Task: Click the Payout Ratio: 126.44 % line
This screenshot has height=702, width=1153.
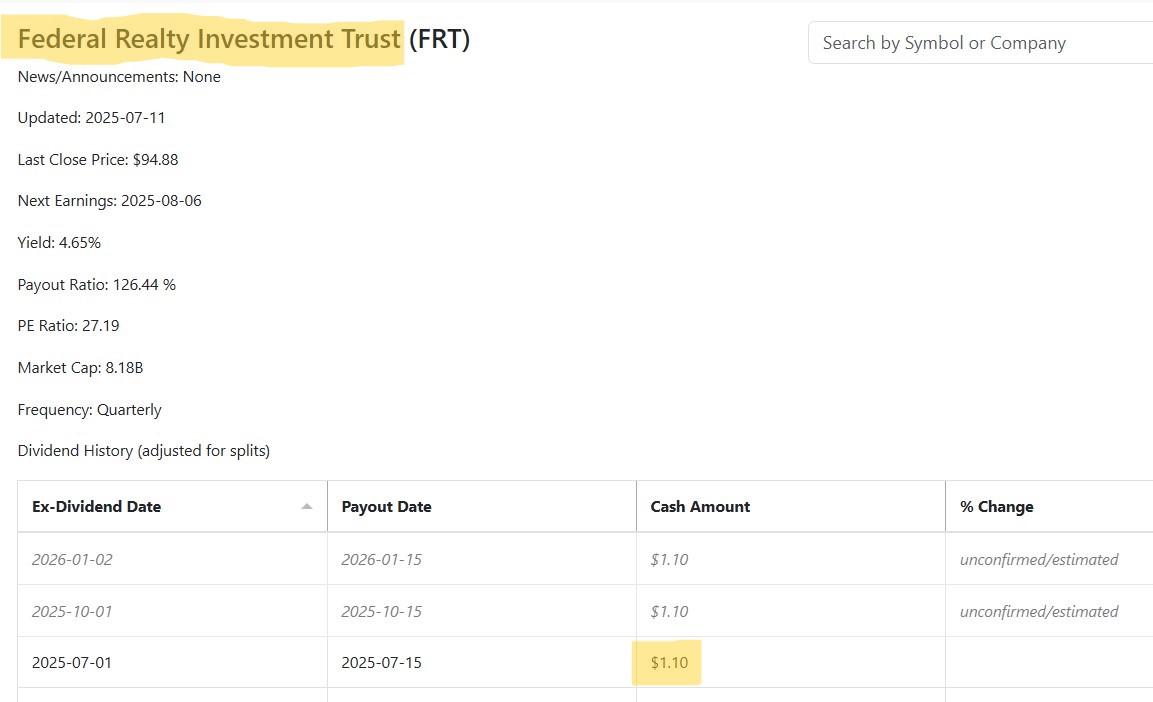Action: click(x=96, y=284)
